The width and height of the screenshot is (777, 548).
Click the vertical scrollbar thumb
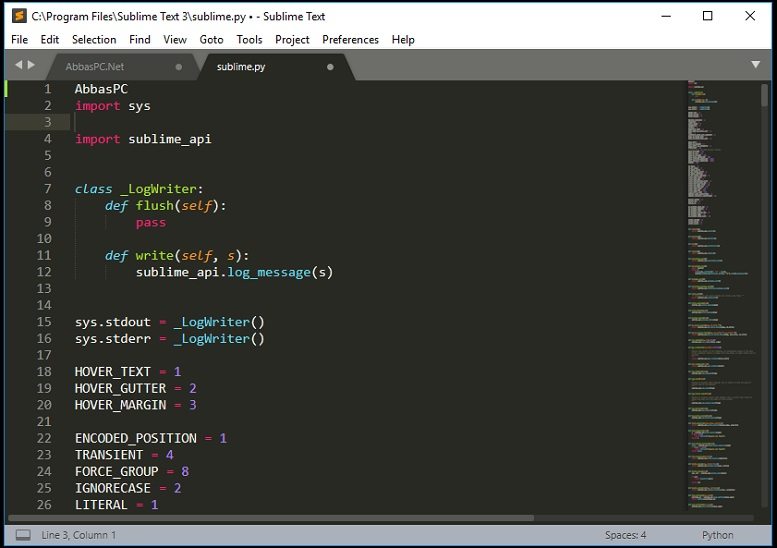click(765, 95)
